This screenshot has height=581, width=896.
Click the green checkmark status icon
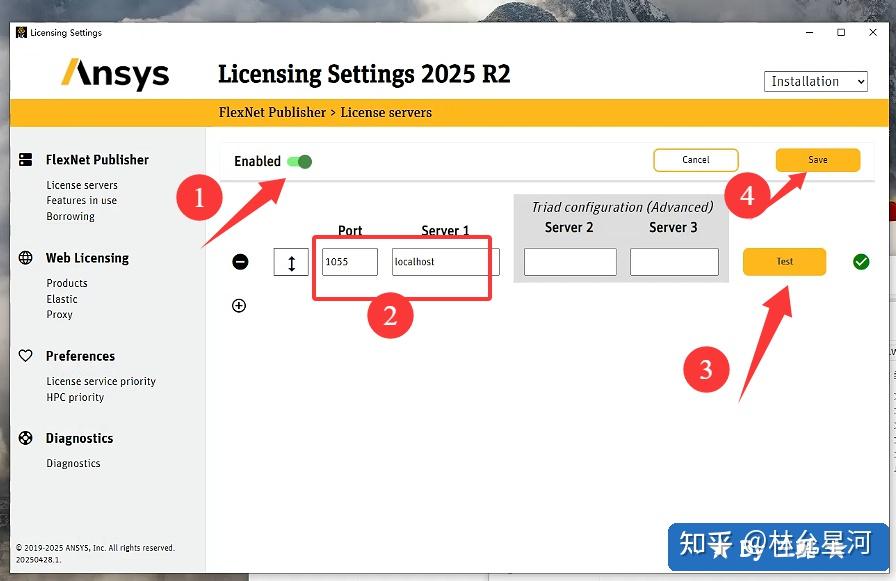[x=860, y=261]
